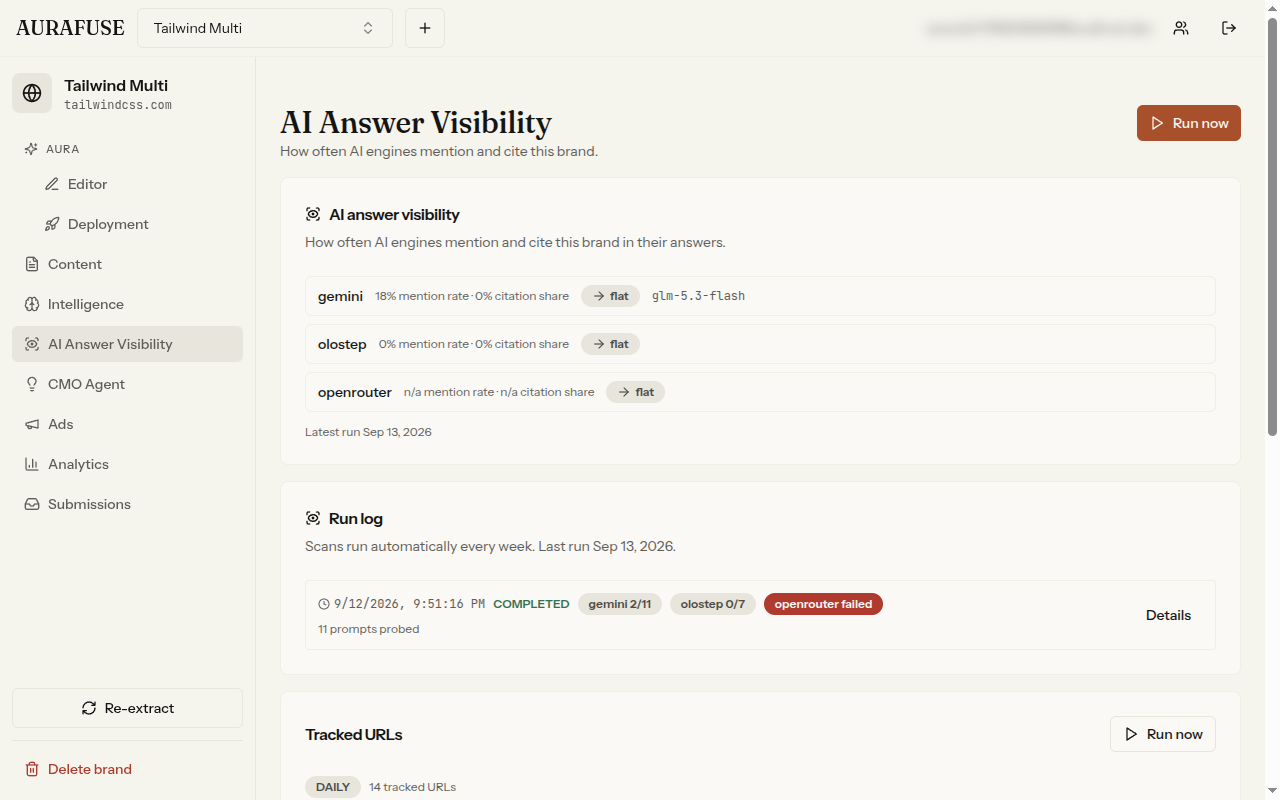This screenshot has width=1280, height=800.
Task: Click the openrouter engine row name
Action: (x=355, y=392)
